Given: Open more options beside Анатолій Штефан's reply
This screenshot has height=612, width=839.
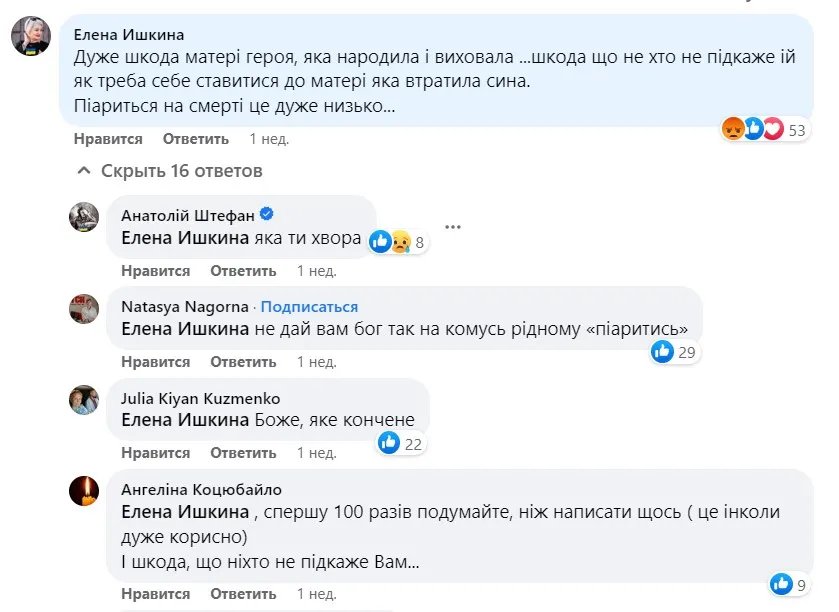Looking at the screenshot, I should click(x=456, y=226).
